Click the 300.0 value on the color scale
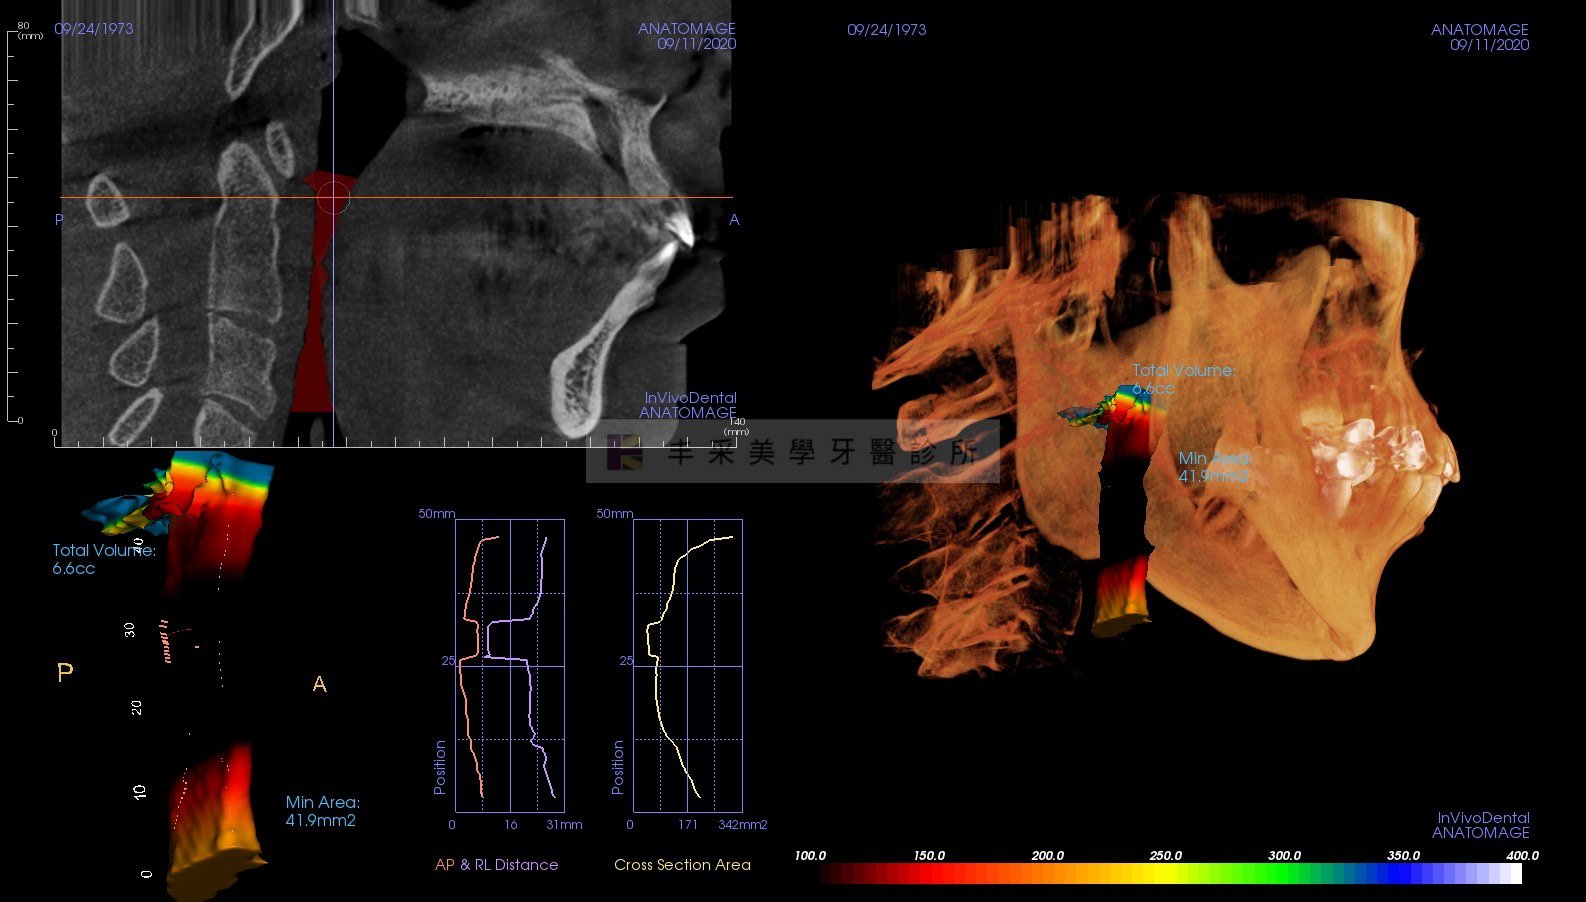This screenshot has height=902, width=1586. click(x=1284, y=855)
